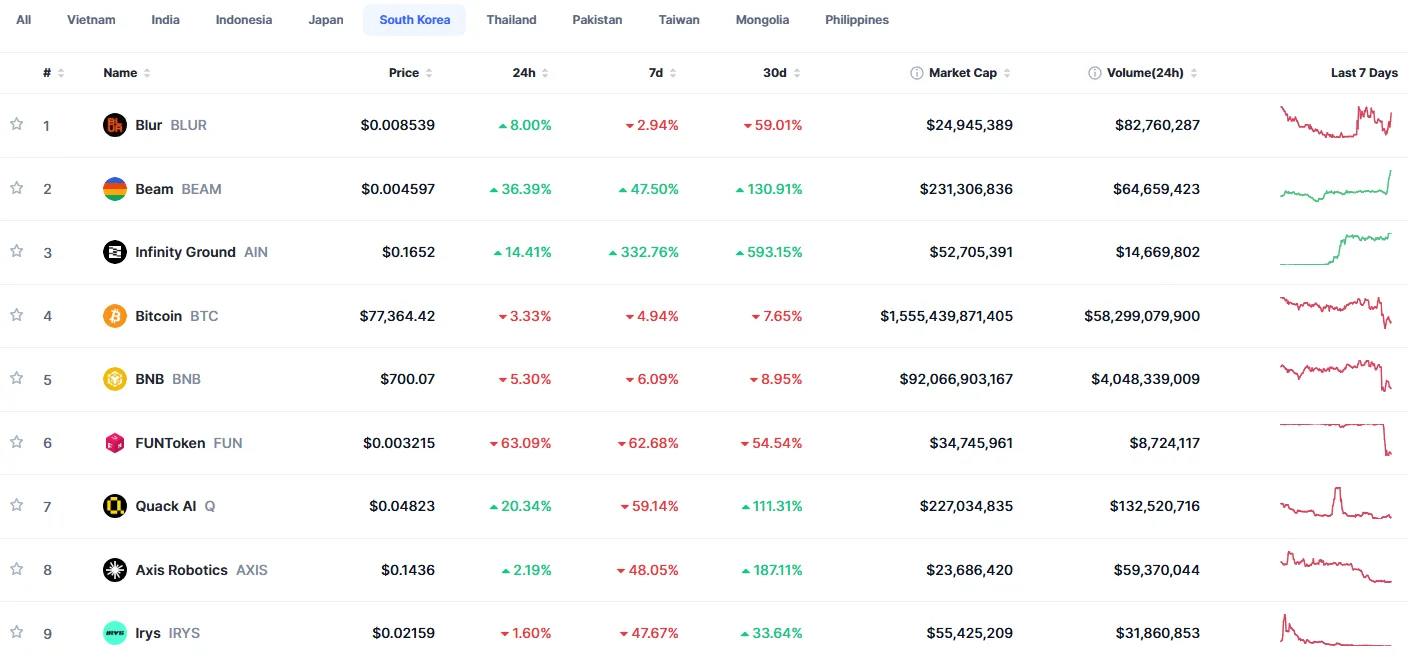Image resolution: width=1408 pixels, height=660 pixels.
Task: Open FUNToken's 7-day sparkline chart
Action: [x=1335, y=439]
